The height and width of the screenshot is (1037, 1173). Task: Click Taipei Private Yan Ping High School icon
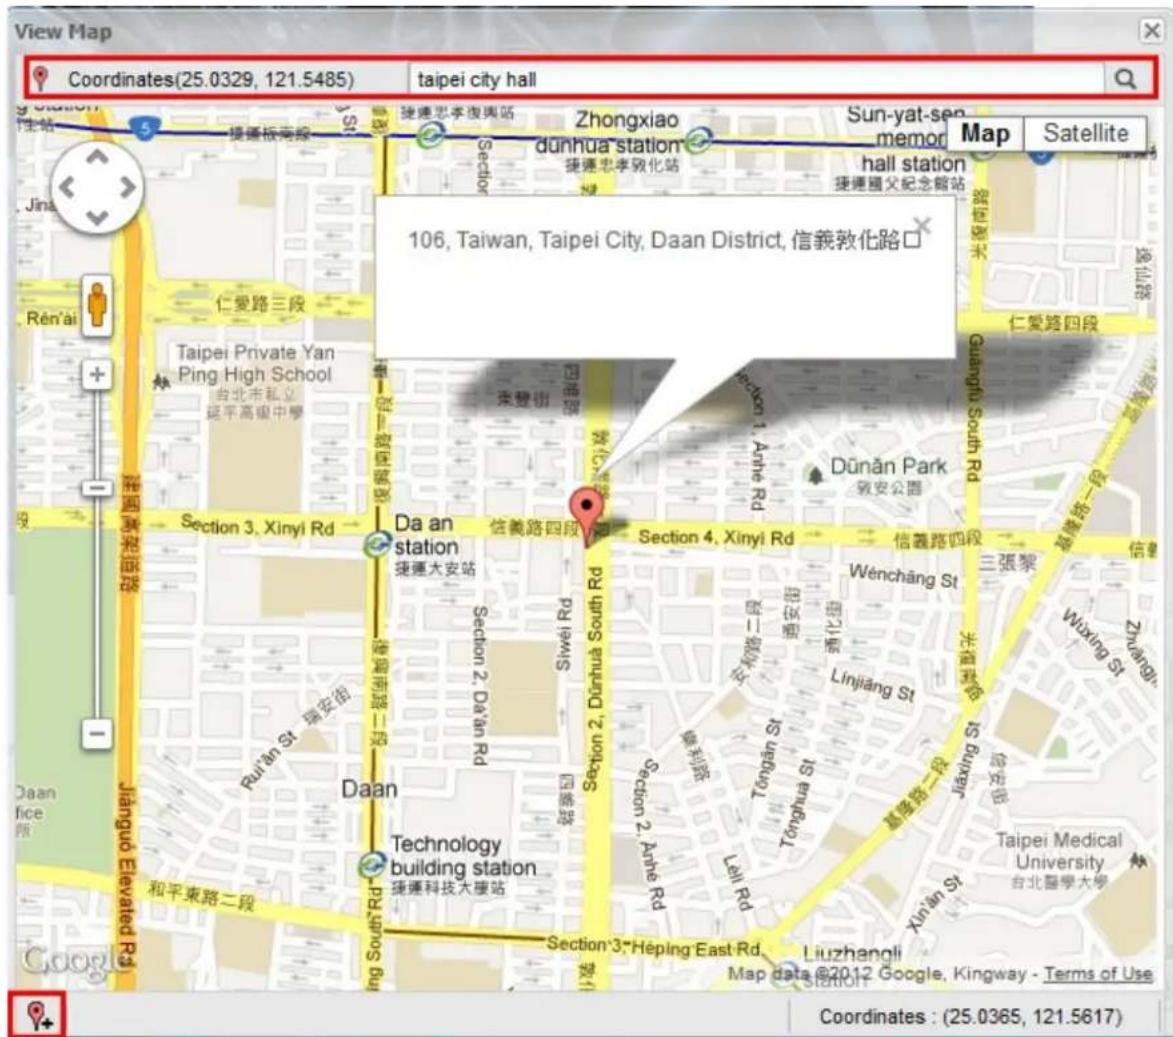tap(160, 382)
